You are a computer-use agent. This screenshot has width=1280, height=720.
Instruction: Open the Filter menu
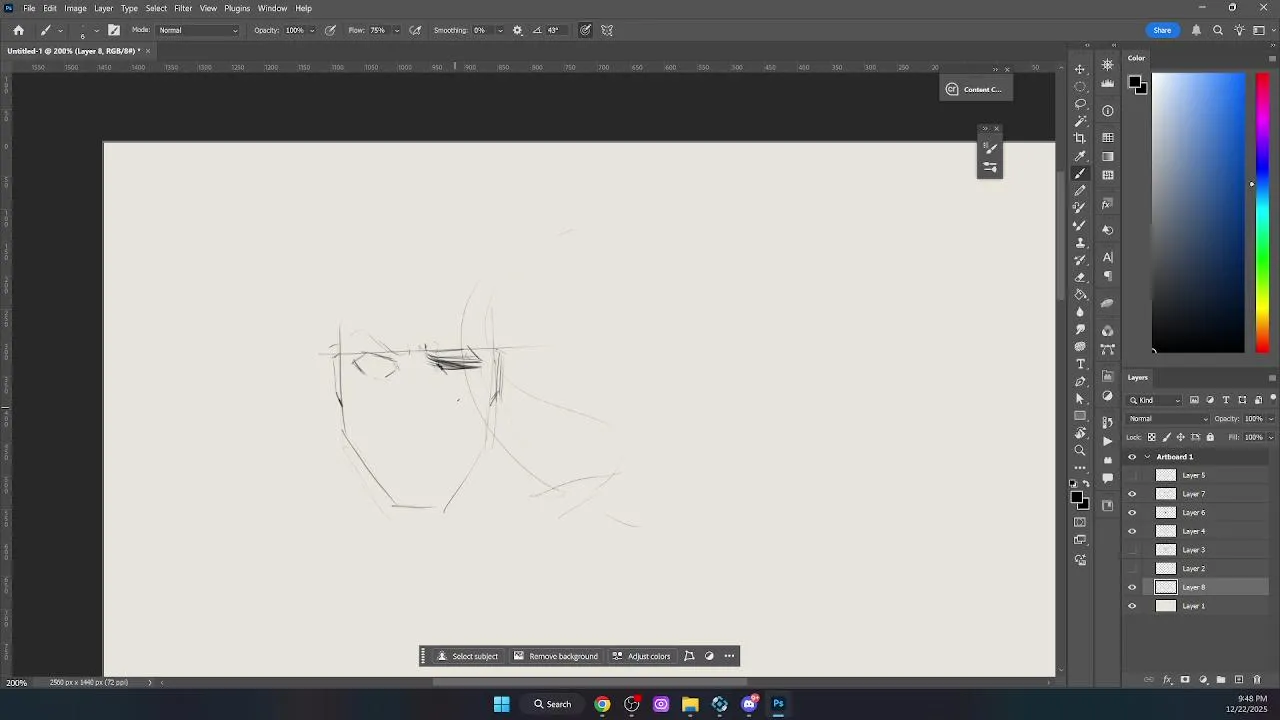[x=183, y=8]
